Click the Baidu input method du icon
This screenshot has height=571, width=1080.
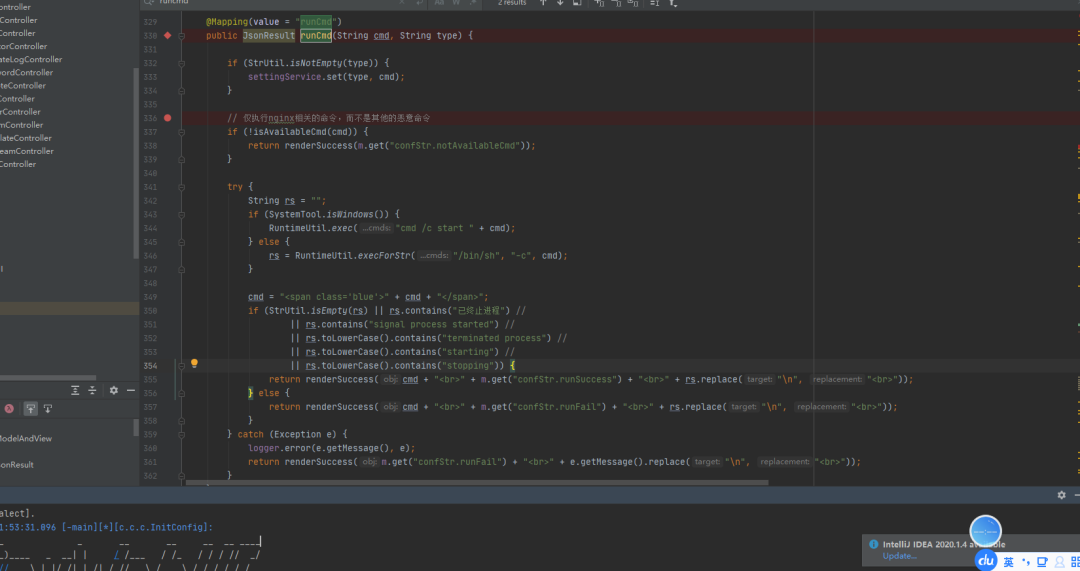click(986, 561)
